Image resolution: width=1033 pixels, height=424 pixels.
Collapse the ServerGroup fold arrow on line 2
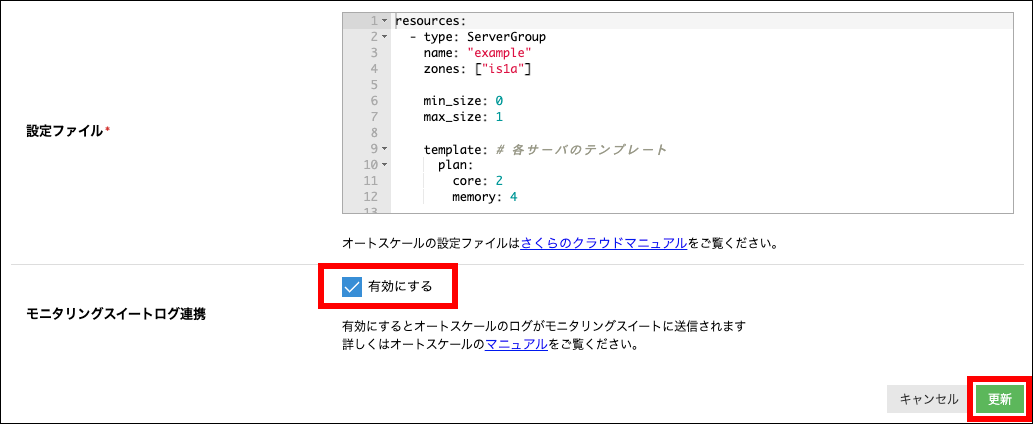click(x=383, y=37)
